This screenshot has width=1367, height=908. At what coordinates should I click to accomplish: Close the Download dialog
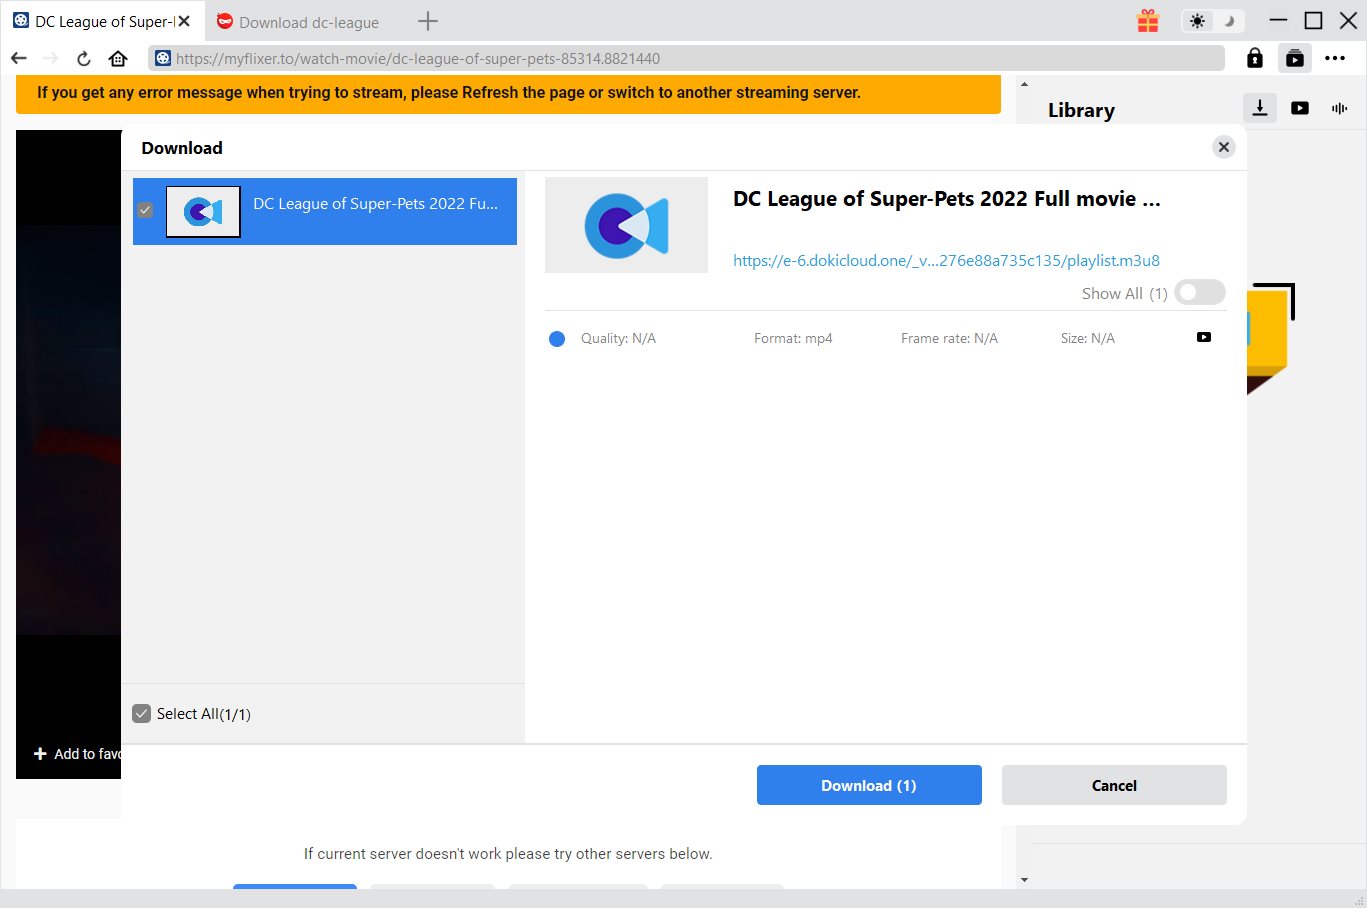click(1223, 147)
